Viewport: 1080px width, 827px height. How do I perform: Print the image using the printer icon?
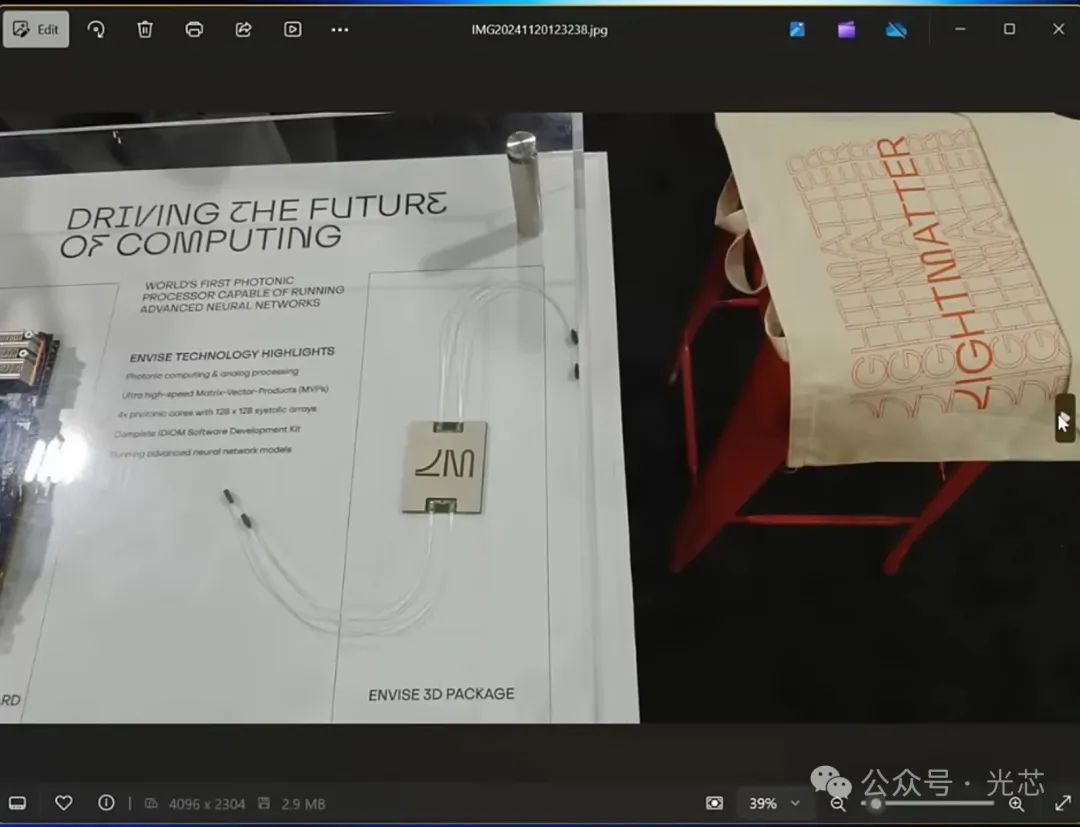coord(194,30)
